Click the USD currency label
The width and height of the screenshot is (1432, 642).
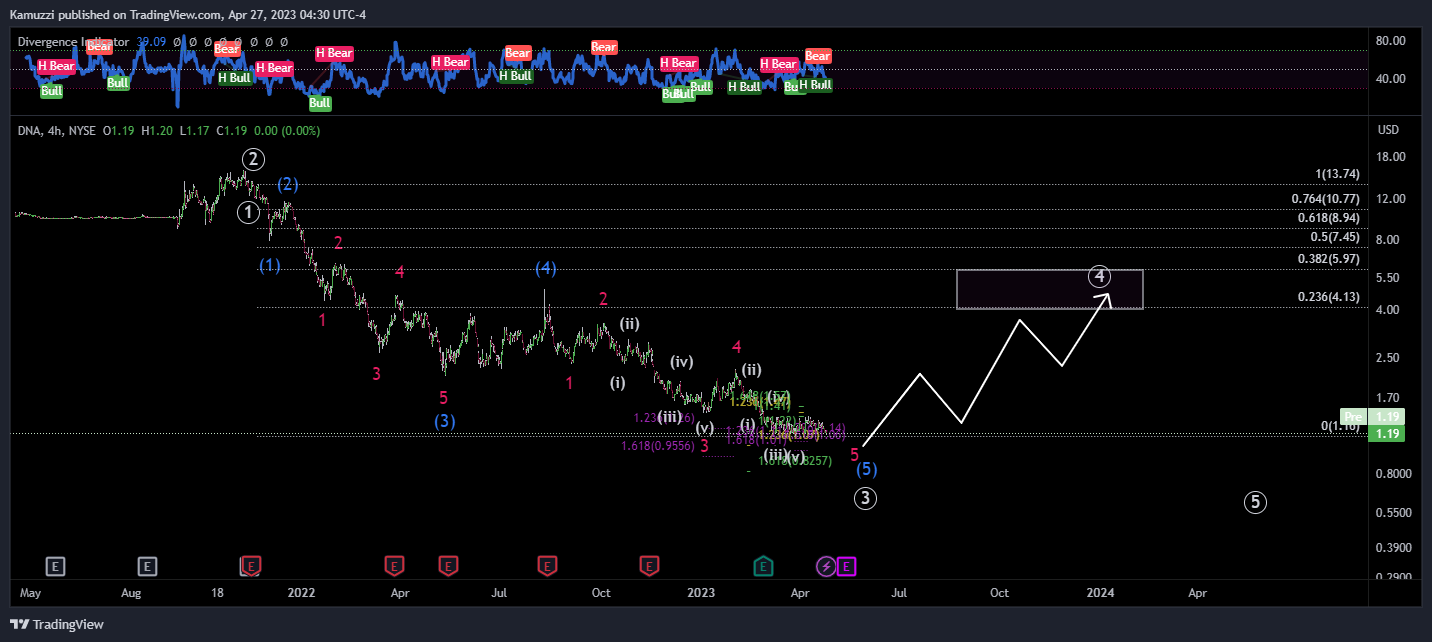point(1388,130)
